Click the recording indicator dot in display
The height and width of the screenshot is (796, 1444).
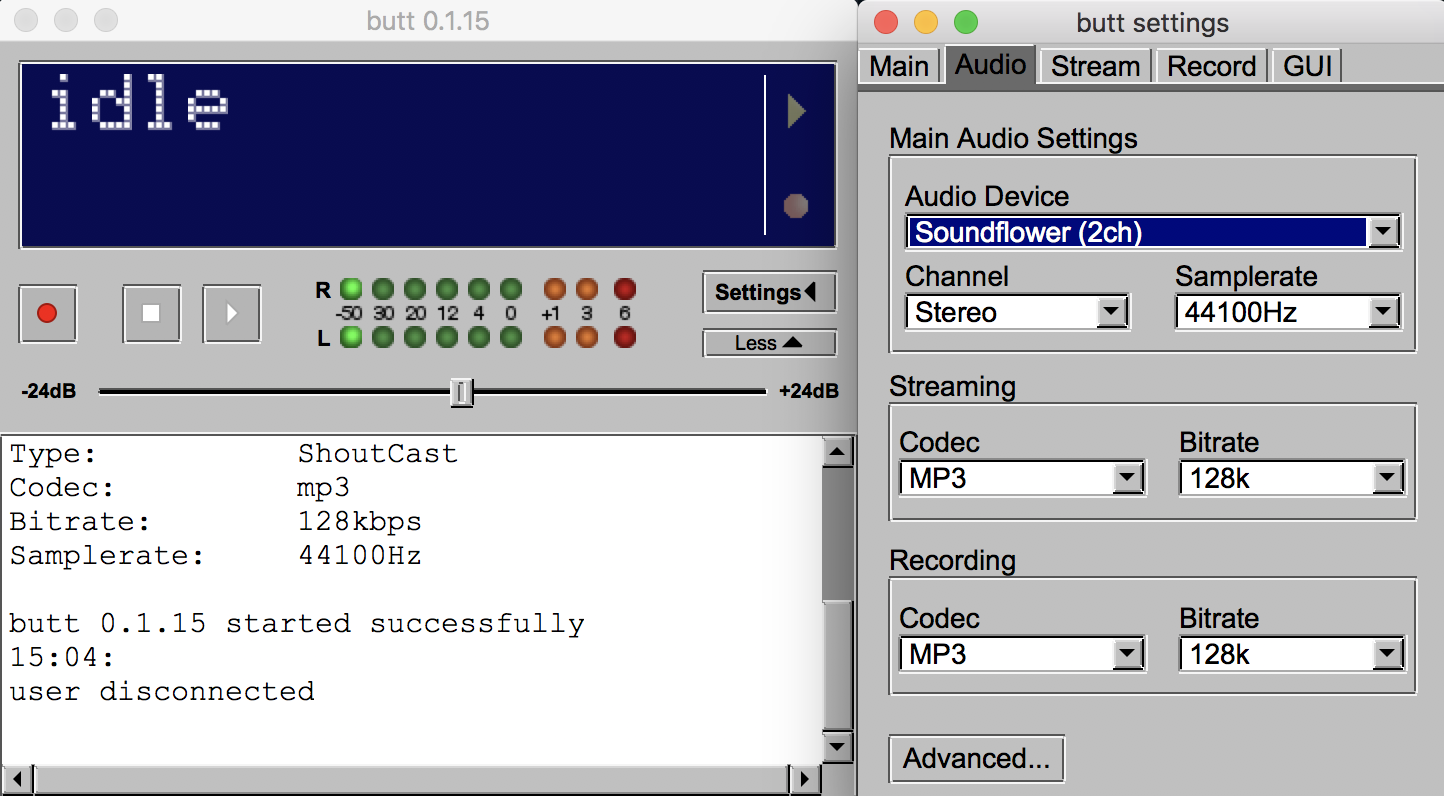click(x=796, y=206)
